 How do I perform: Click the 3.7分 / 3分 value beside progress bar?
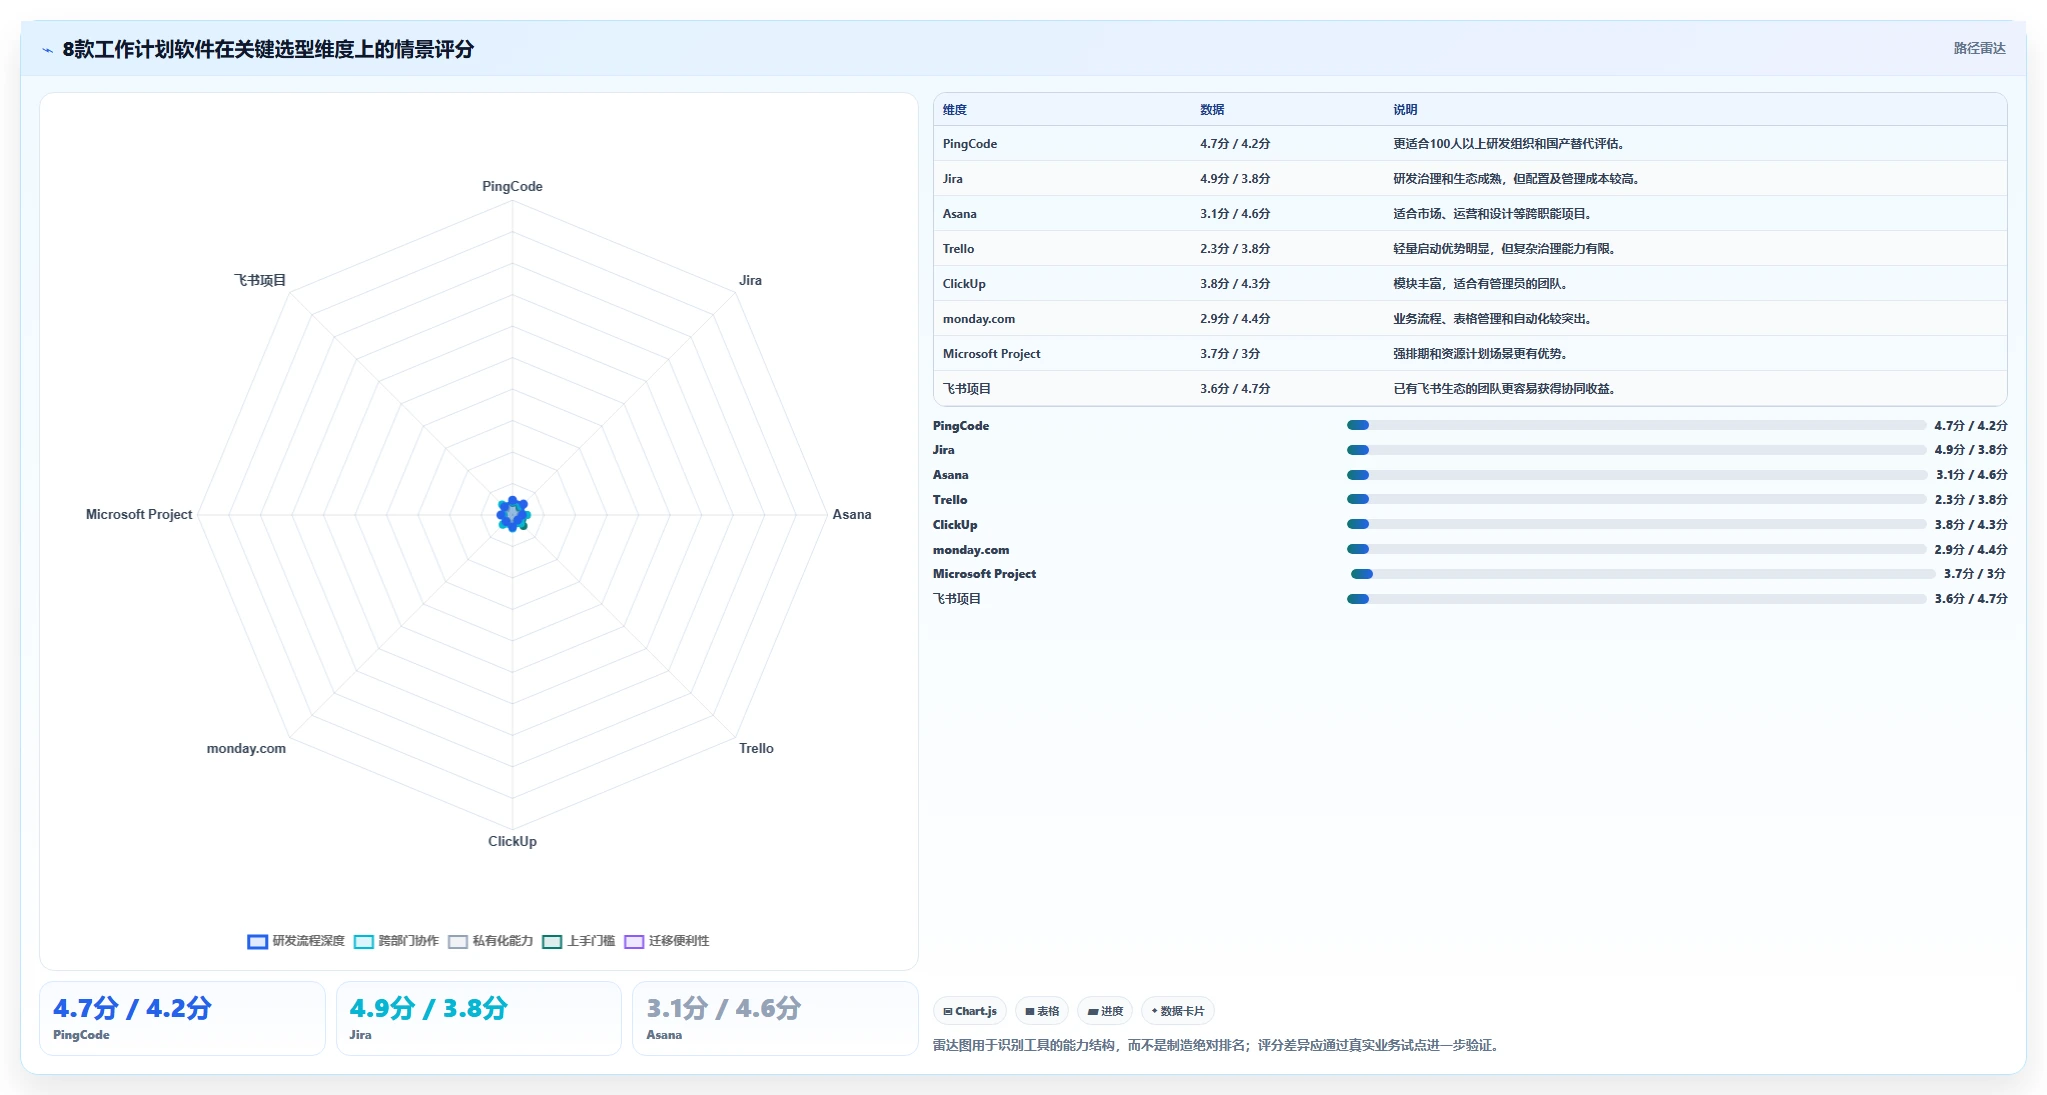[1975, 574]
